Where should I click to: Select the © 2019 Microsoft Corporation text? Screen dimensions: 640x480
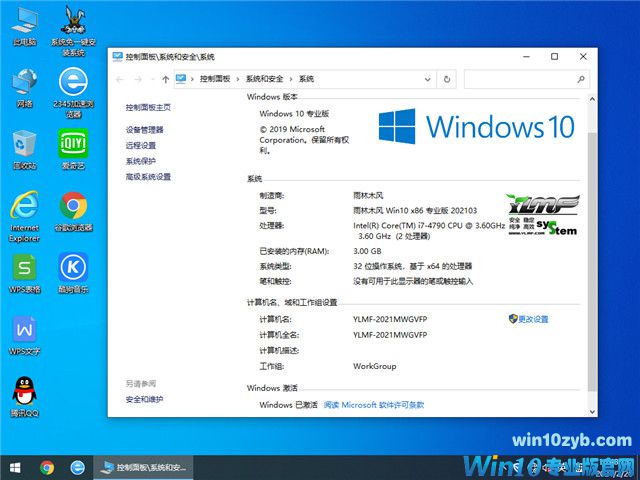[304, 140]
